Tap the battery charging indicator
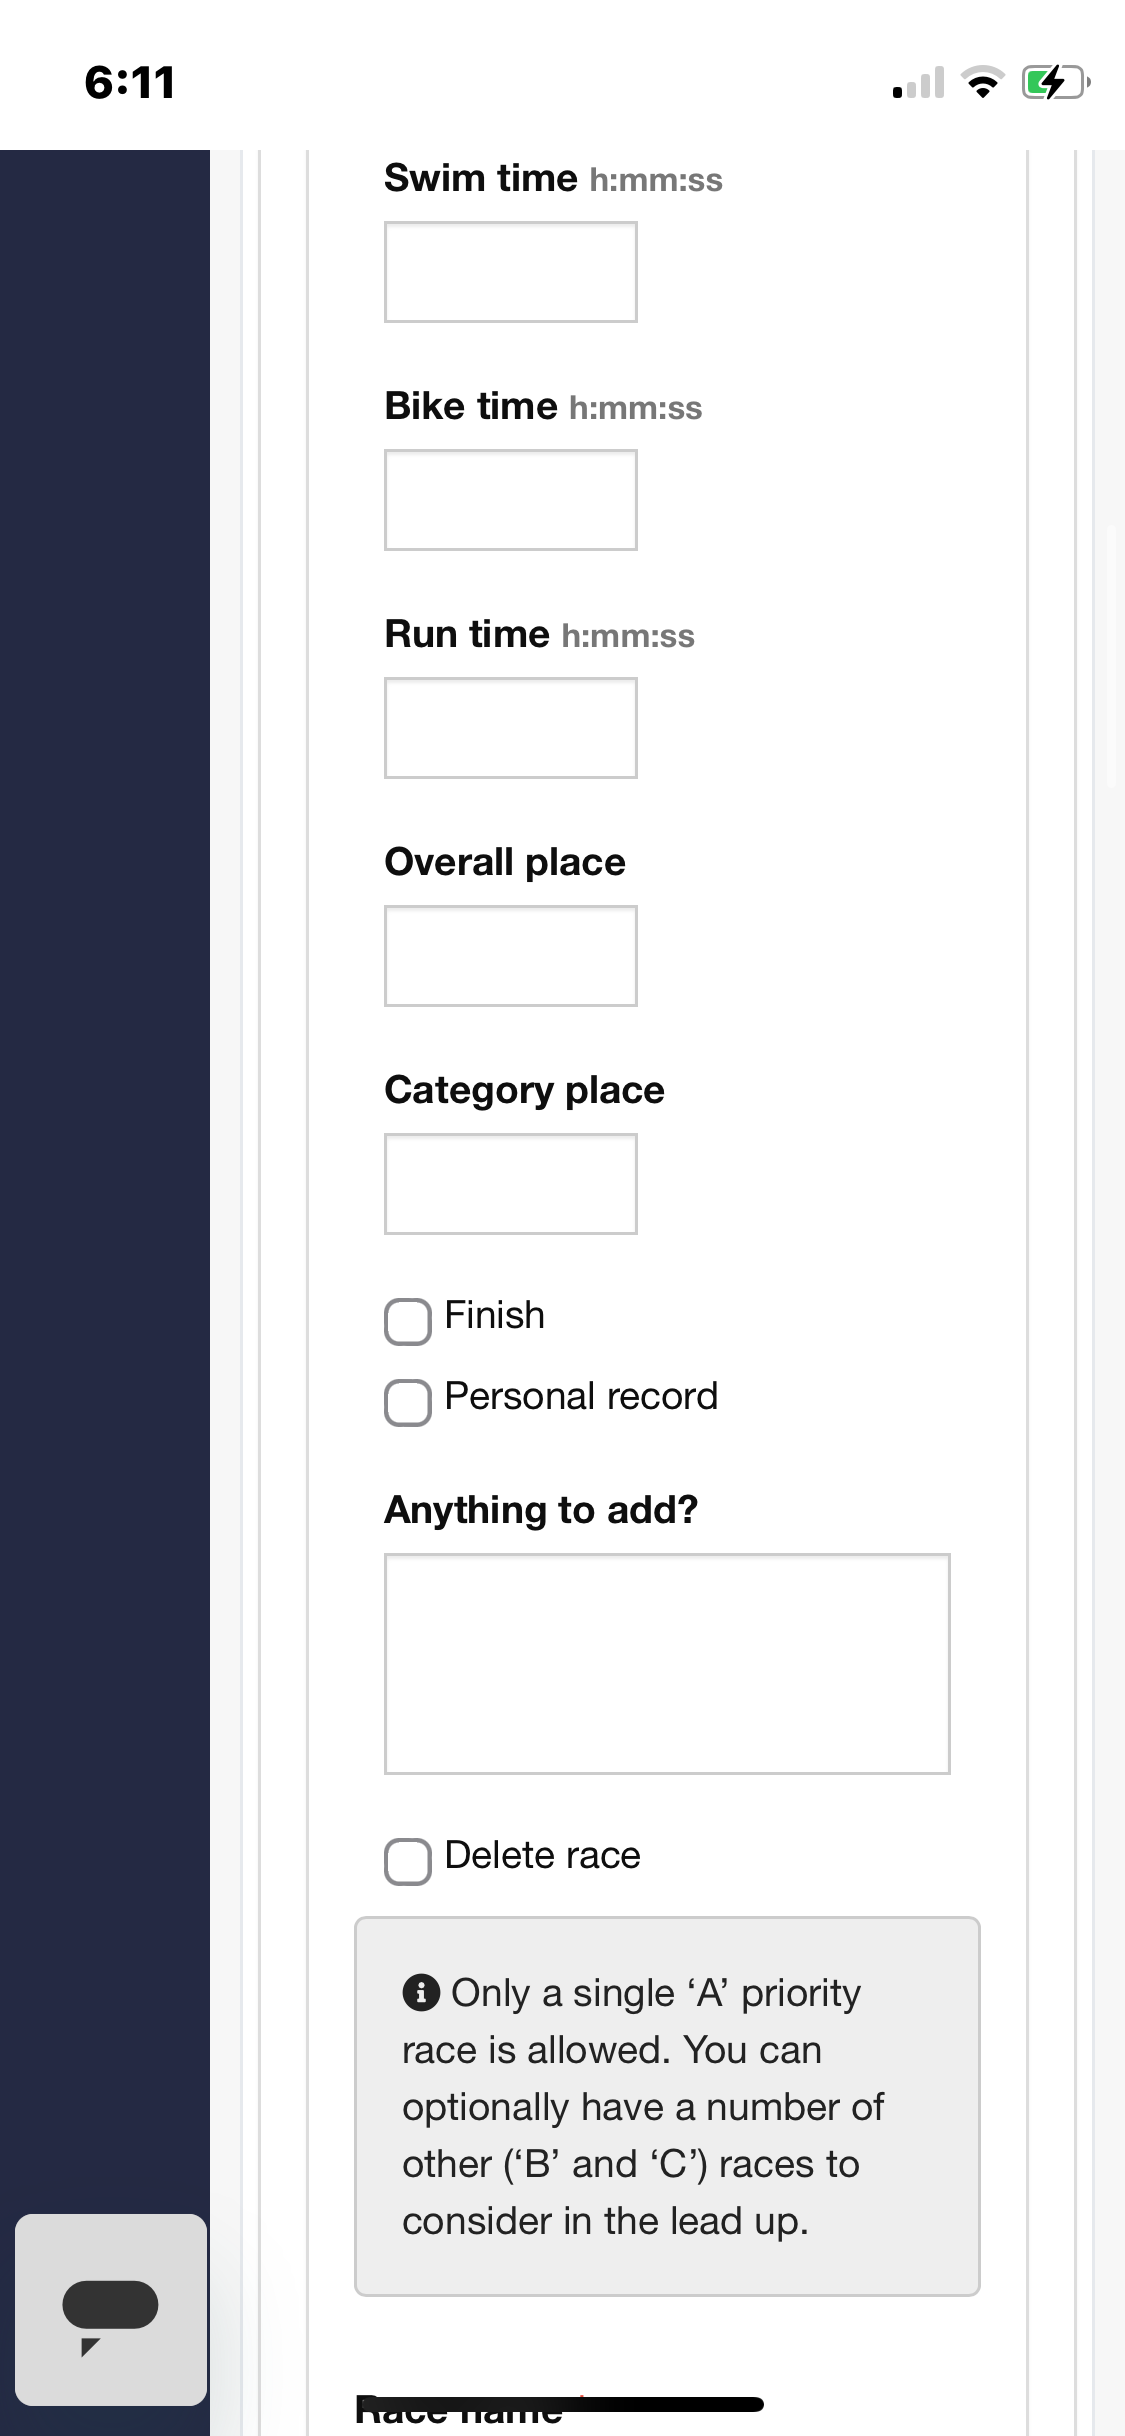The width and height of the screenshot is (1125, 2436). [x=1055, y=82]
